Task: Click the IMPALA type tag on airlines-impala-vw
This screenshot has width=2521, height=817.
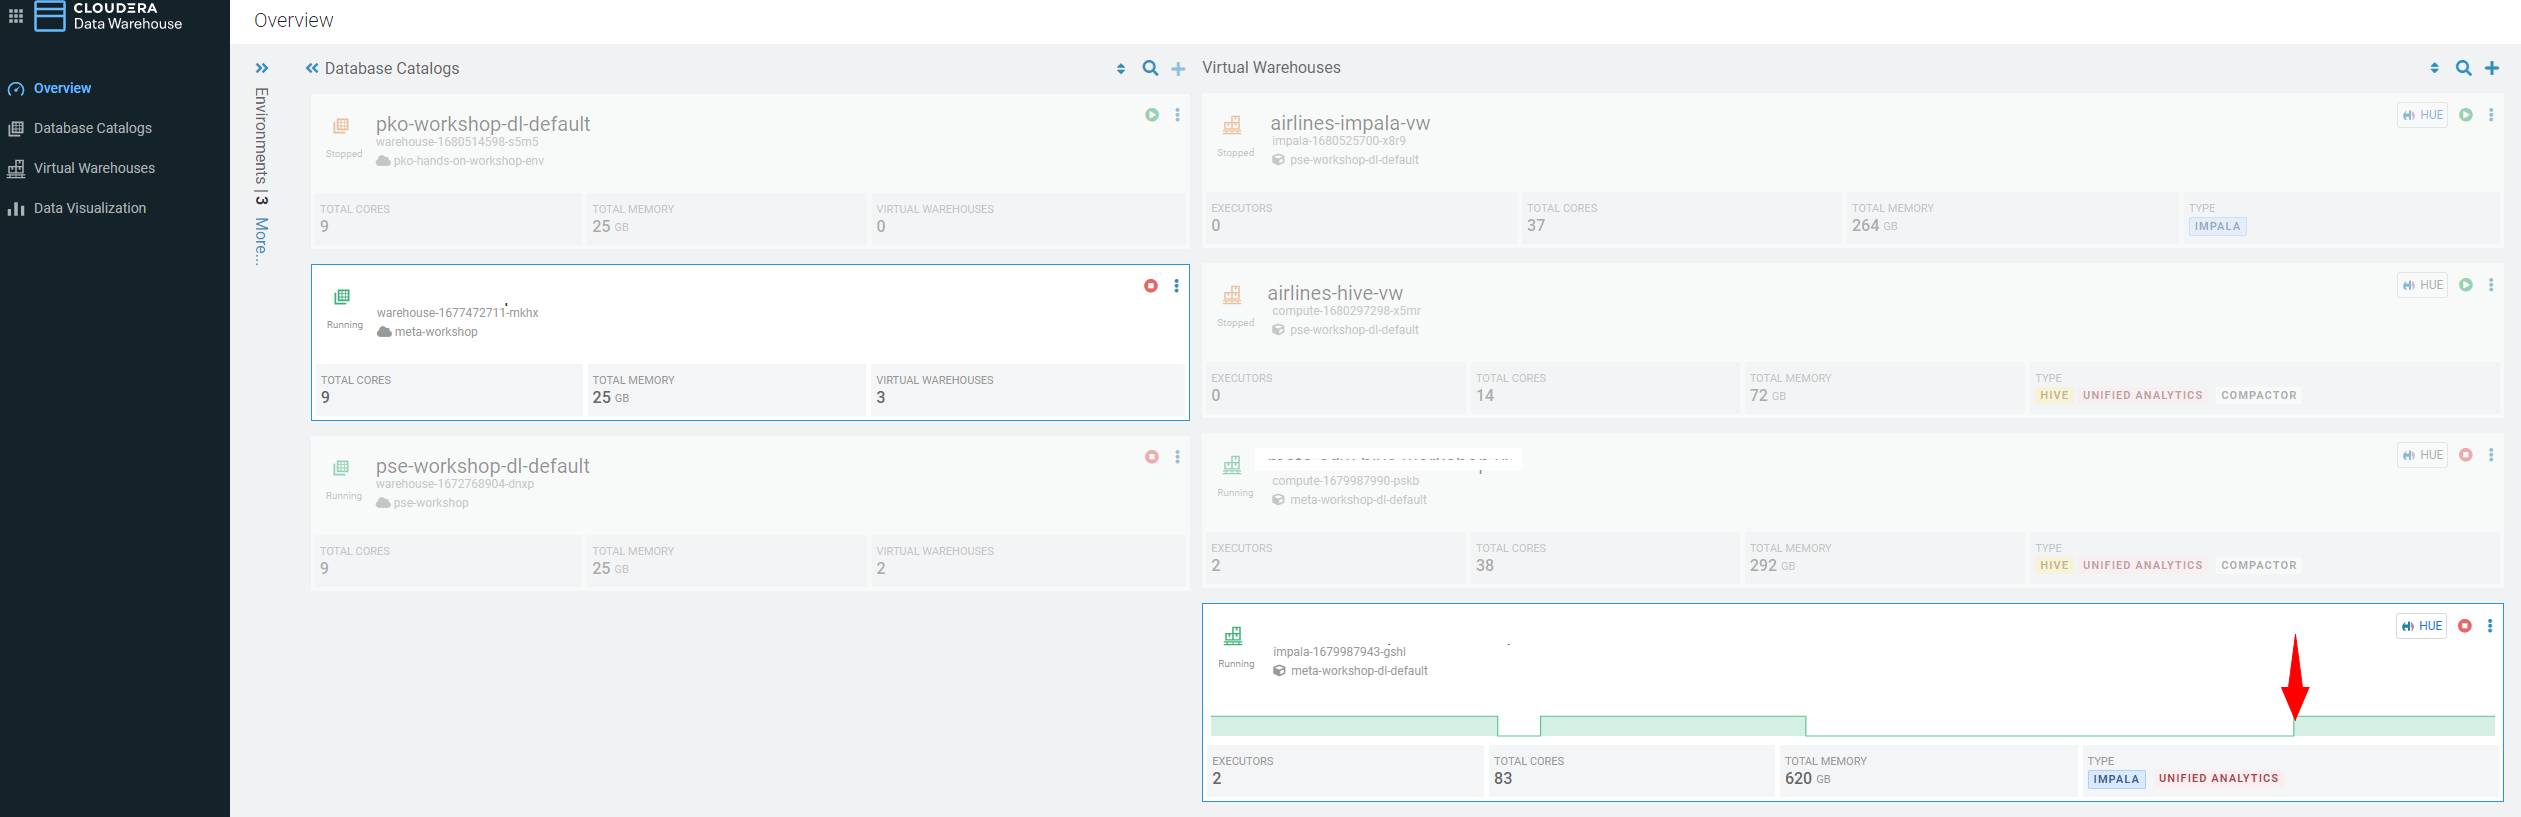Action: (x=2218, y=226)
